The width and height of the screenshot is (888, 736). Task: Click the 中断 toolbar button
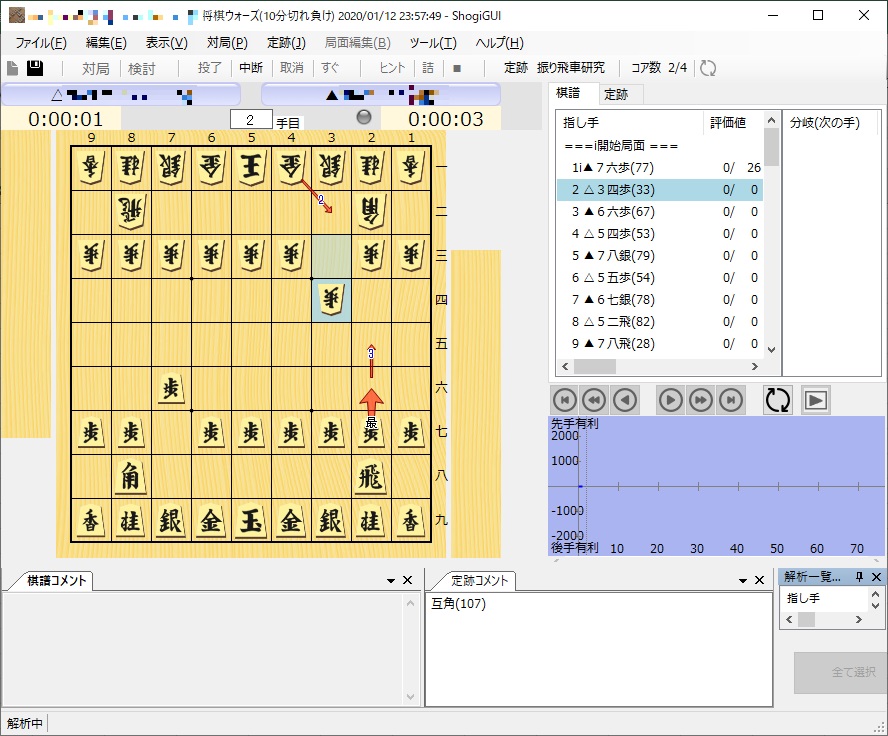(x=251, y=68)
